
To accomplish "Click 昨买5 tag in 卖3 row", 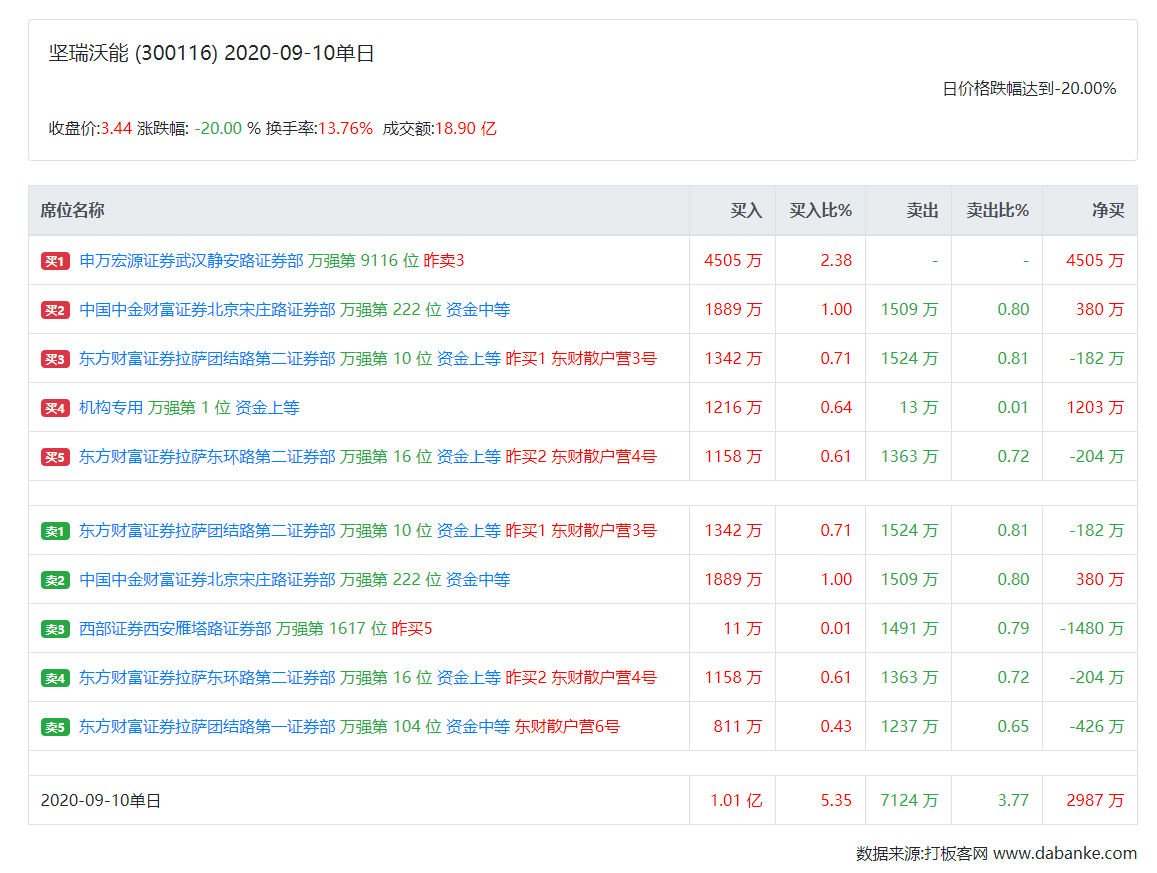I will tap(412, 629).
